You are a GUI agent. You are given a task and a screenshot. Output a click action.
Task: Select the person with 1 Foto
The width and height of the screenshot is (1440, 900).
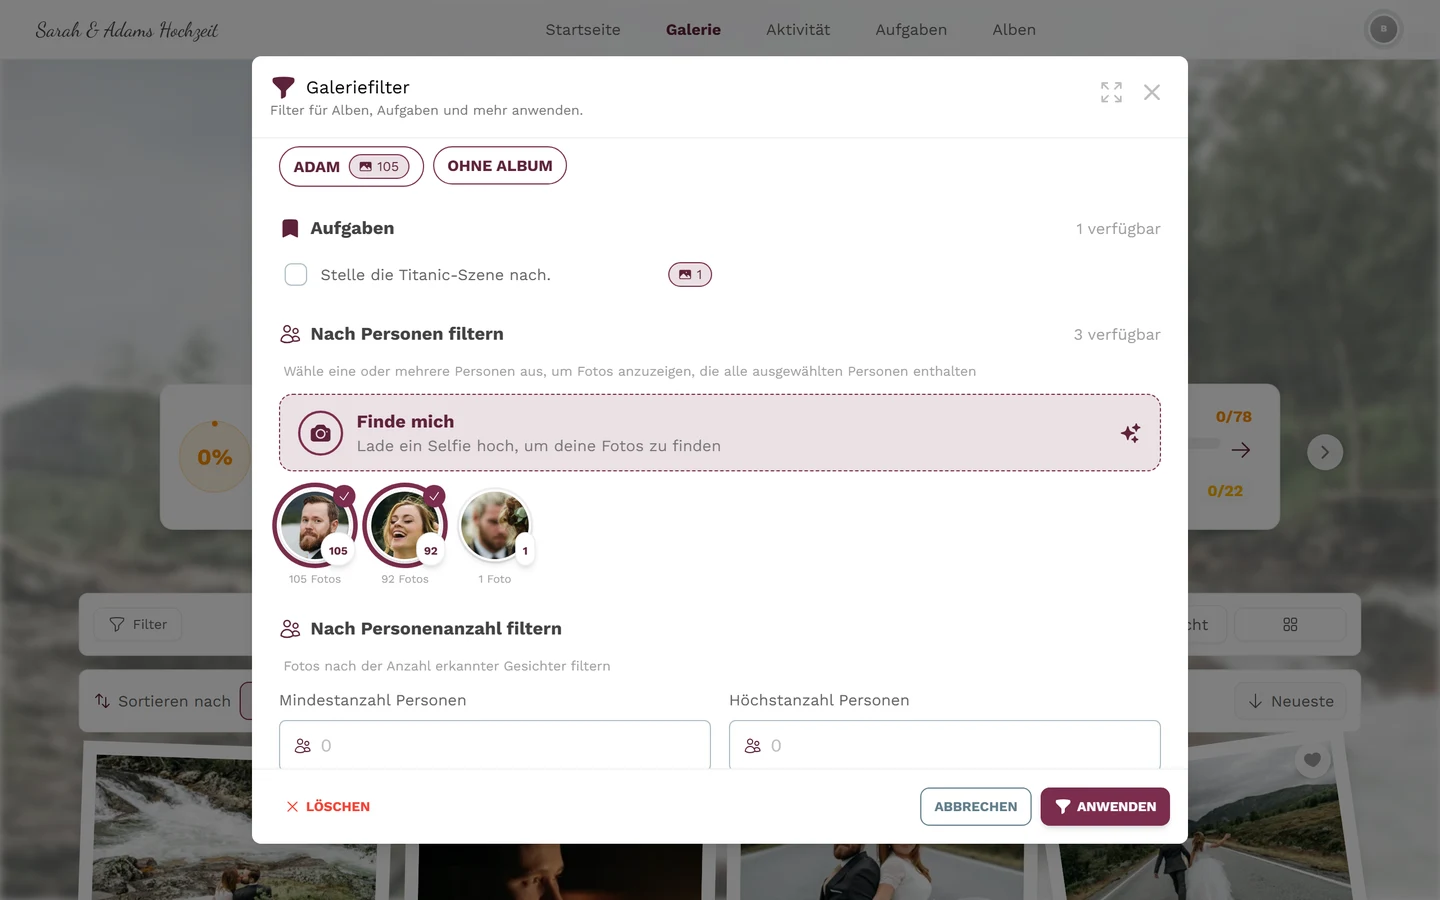[x=495, y=525]
